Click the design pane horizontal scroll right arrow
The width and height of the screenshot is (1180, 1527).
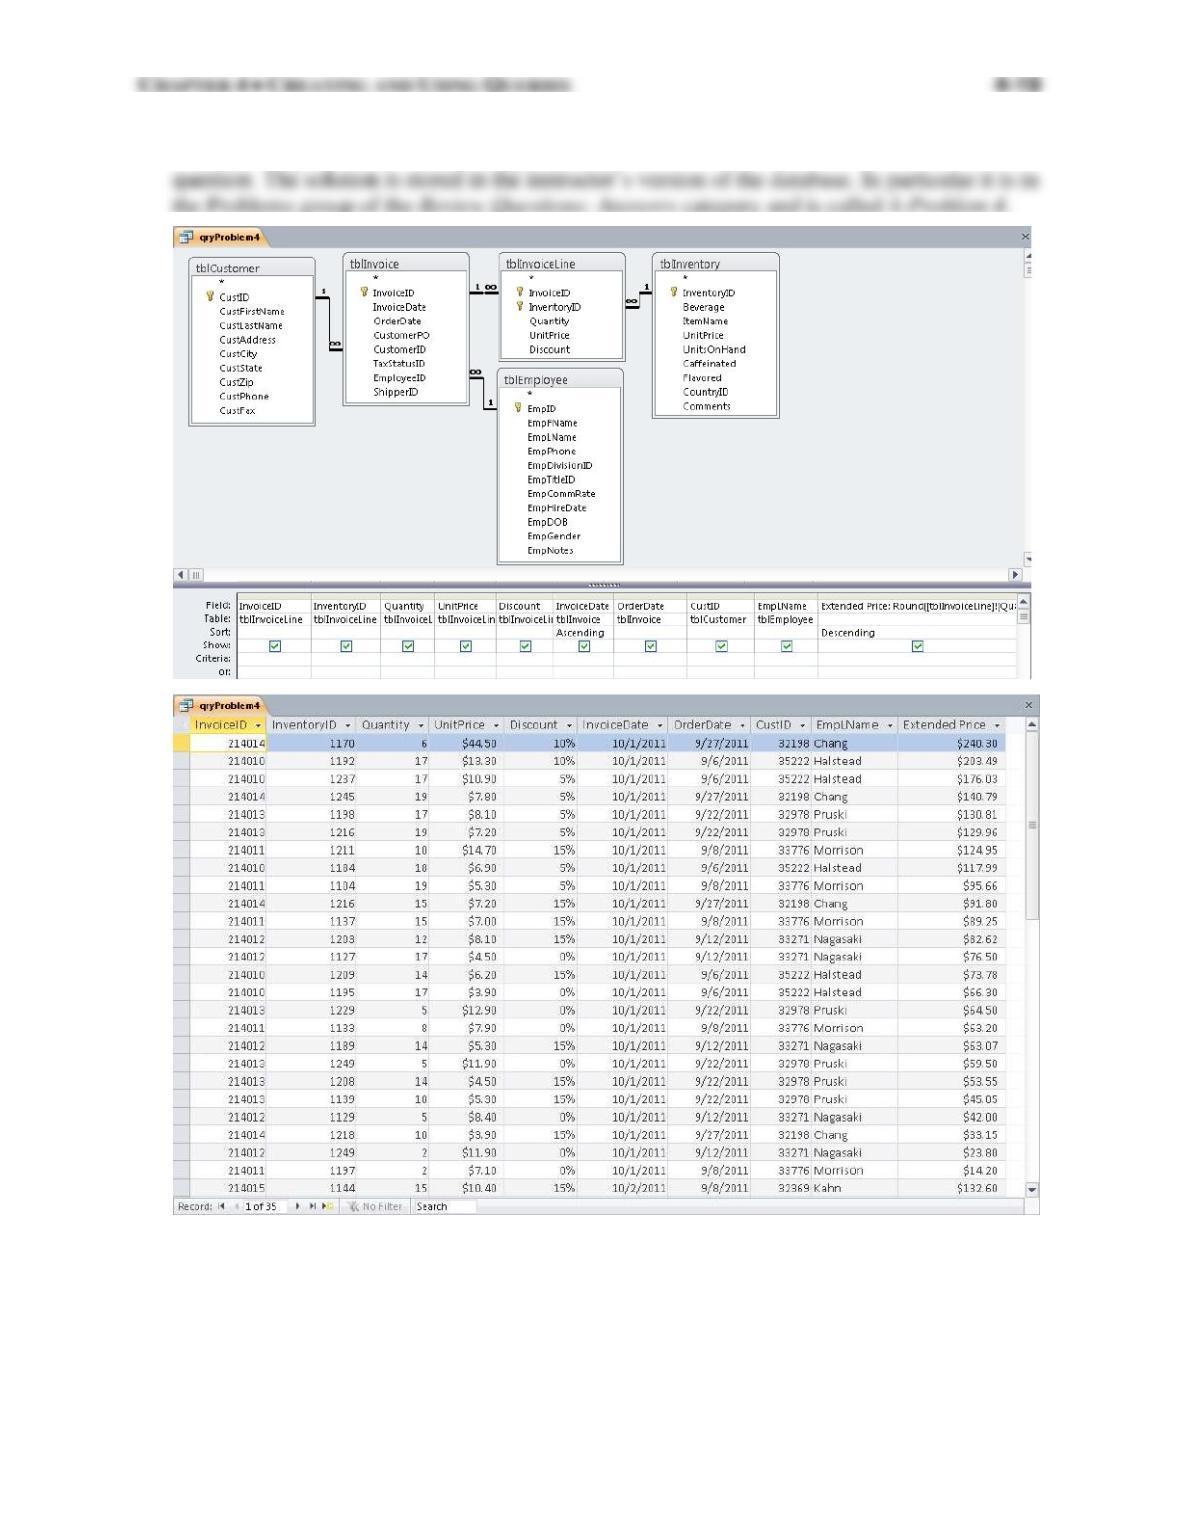pyautogui.click(x=1015, y=574)
